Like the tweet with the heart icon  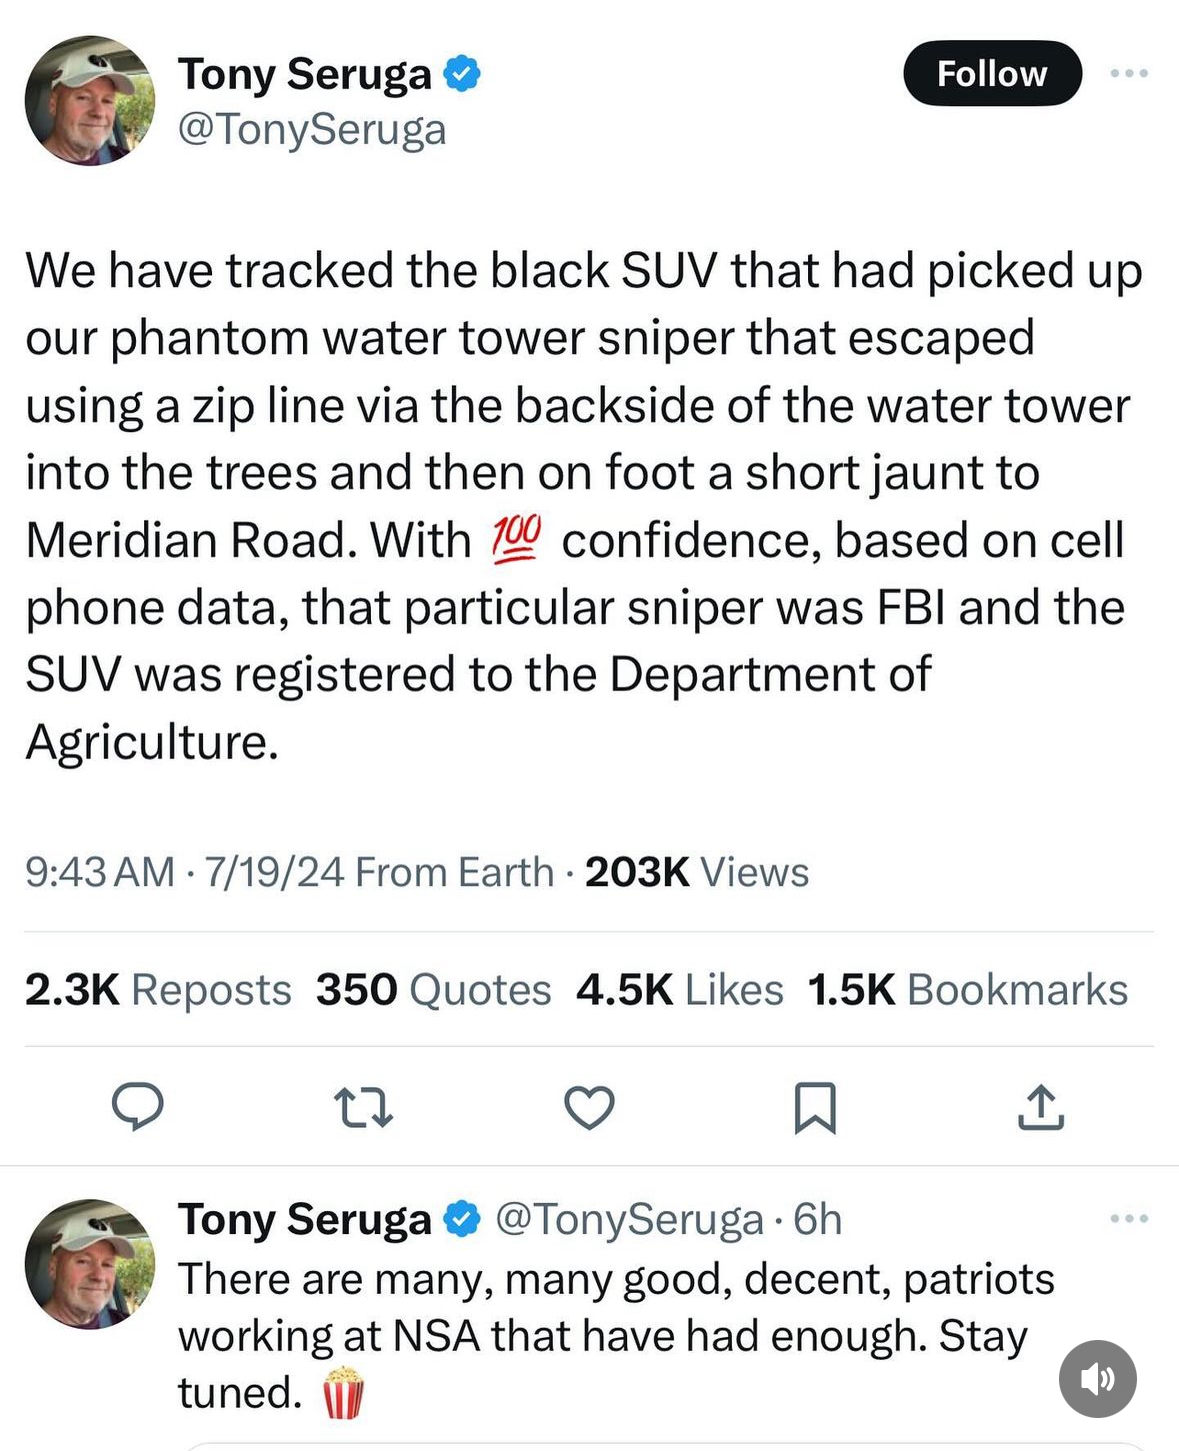[589, 1108]
